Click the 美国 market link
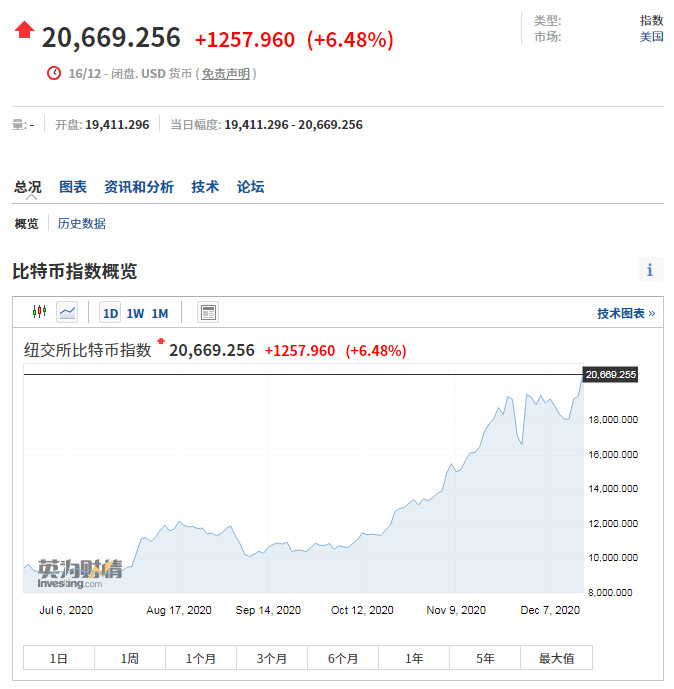Image resolution: width=674 pixels, height=689 pixels. click(651, 36)
